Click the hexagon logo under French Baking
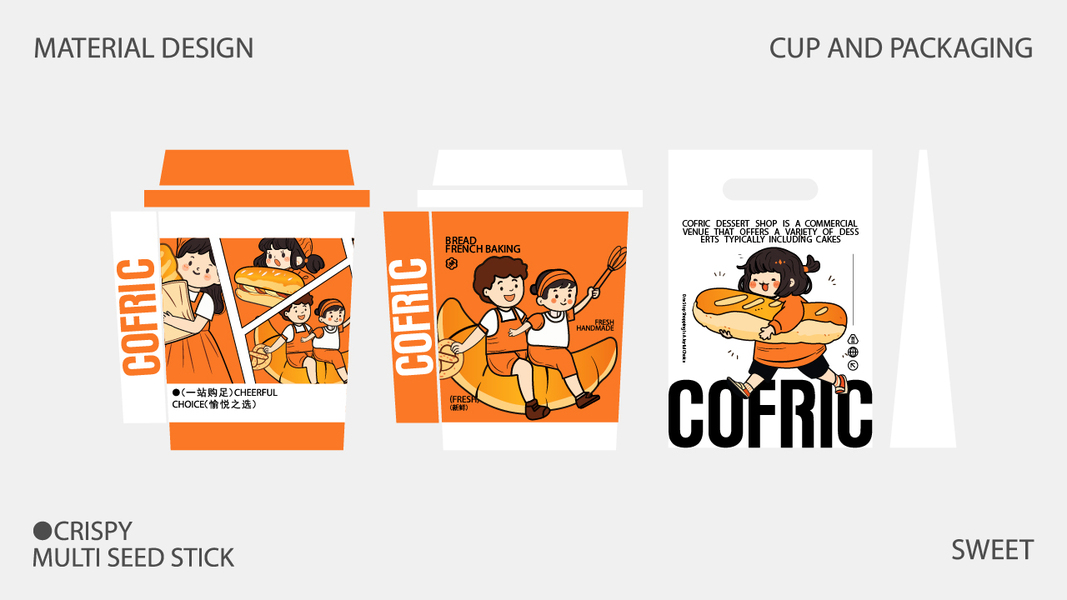Image resolution: width=1067 pixels, height=600 pixels. click(x=450, y=263)
